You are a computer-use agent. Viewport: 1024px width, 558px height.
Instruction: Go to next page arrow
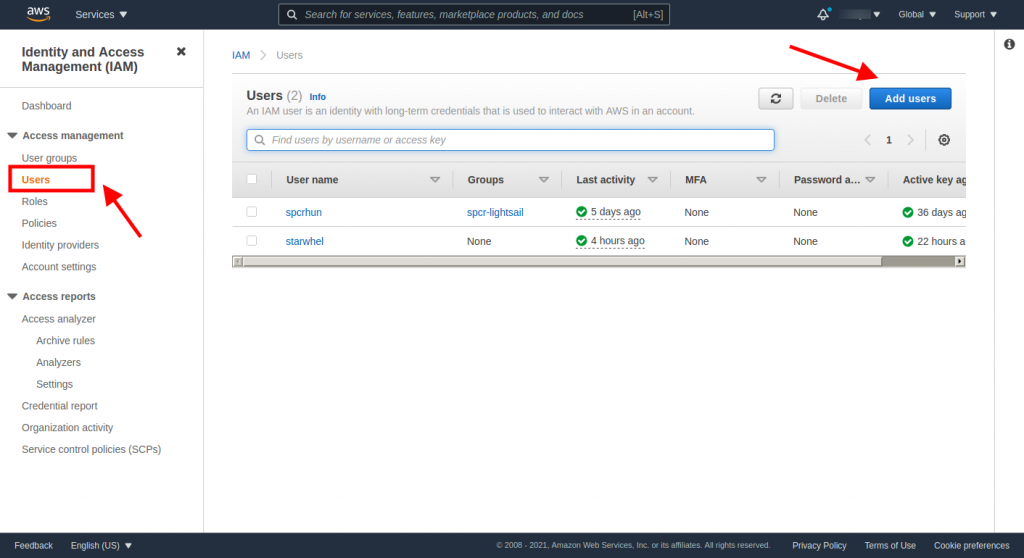point(910,140)
